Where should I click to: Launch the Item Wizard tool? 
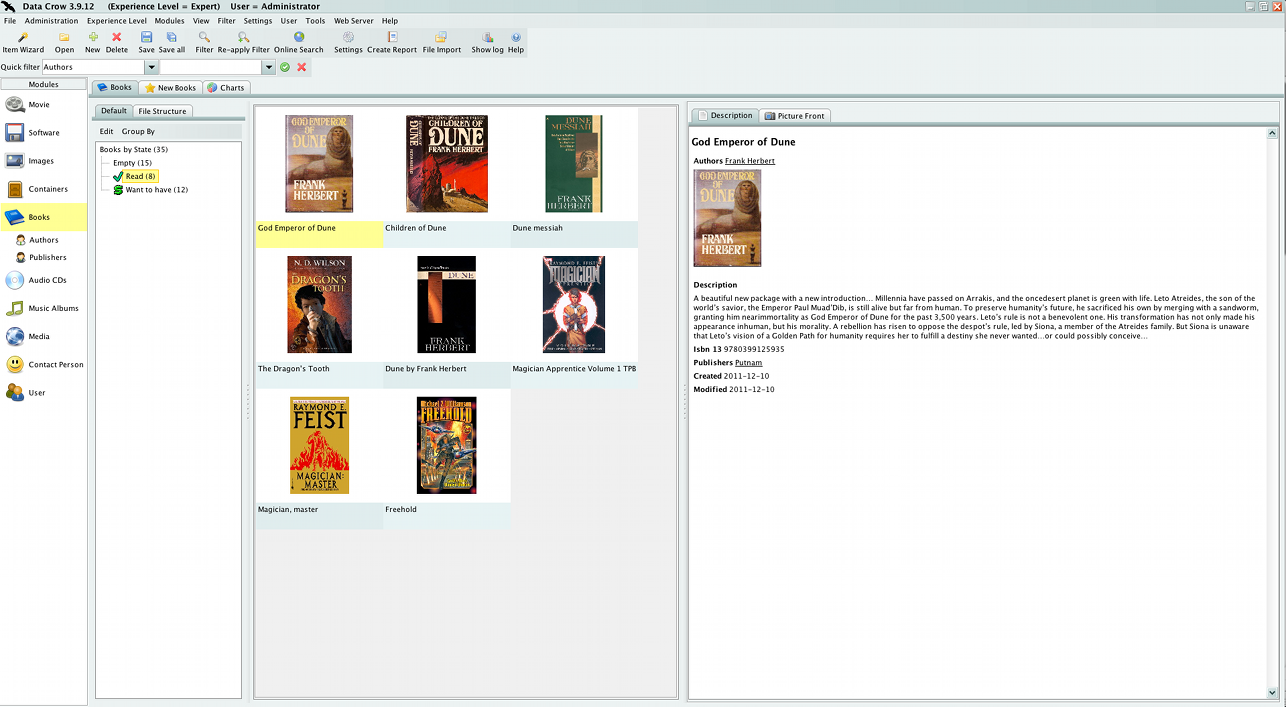tap(23, 42)
